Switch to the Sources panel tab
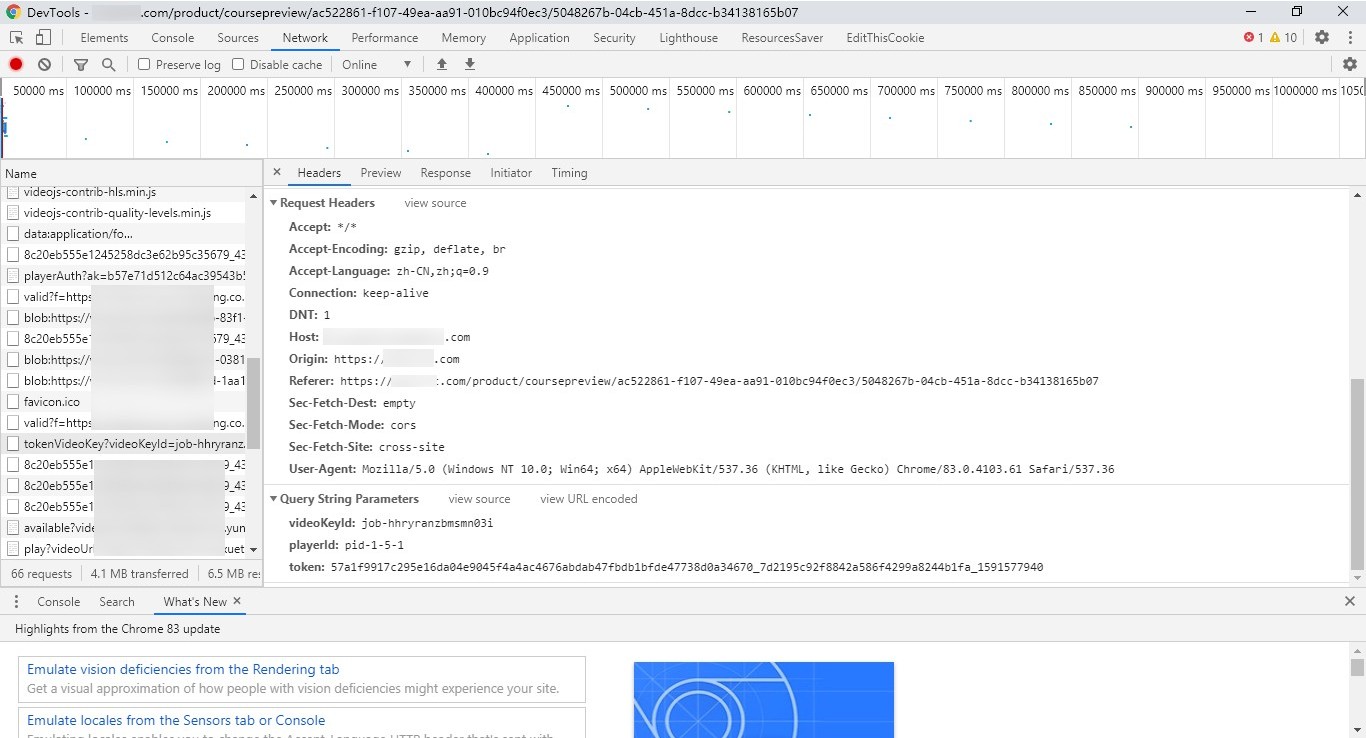The image size is (1366, 738). (238, 38)
